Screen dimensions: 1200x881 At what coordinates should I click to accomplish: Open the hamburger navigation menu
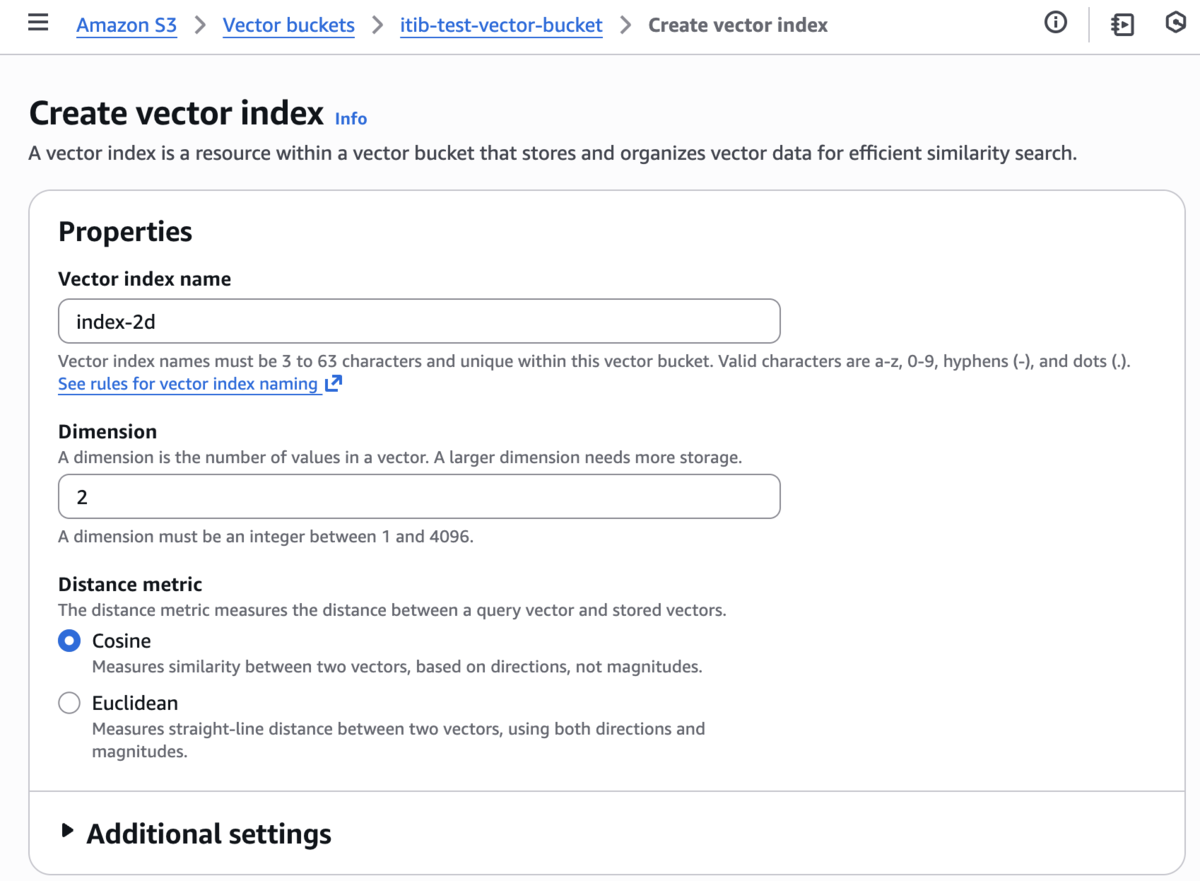tap(38, 23)
